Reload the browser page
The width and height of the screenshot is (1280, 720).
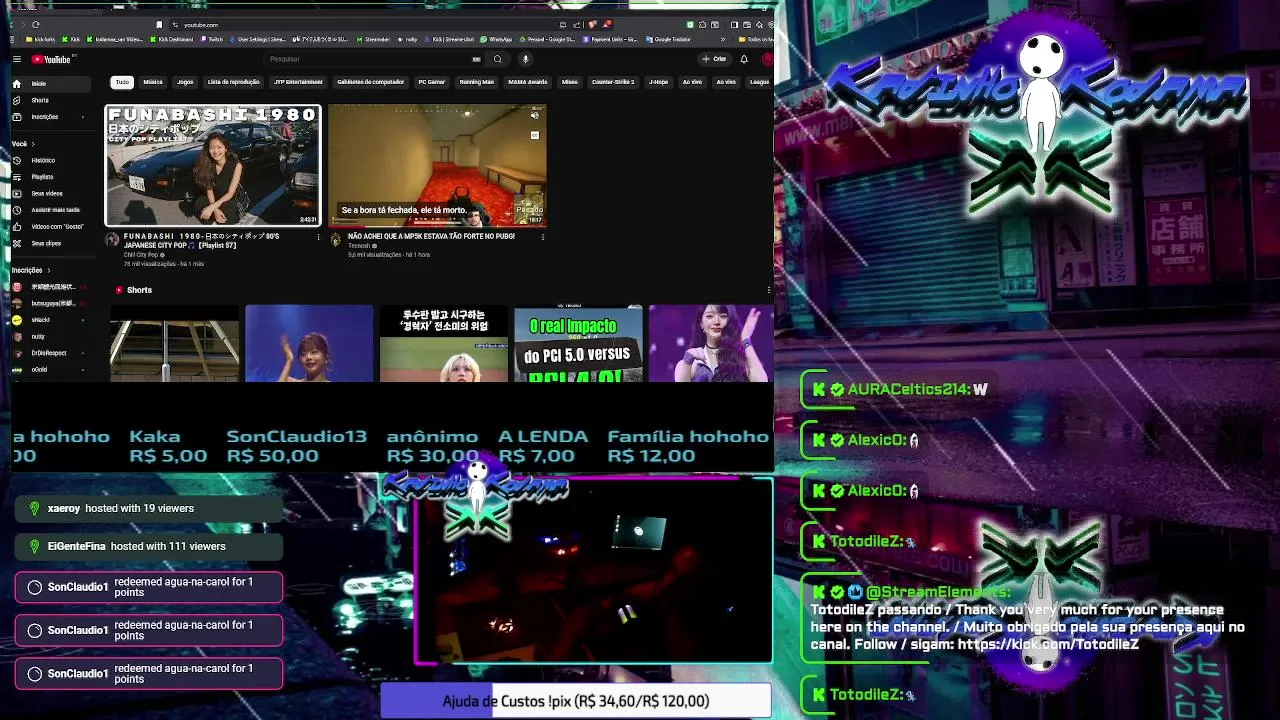[x=36, y=25]
